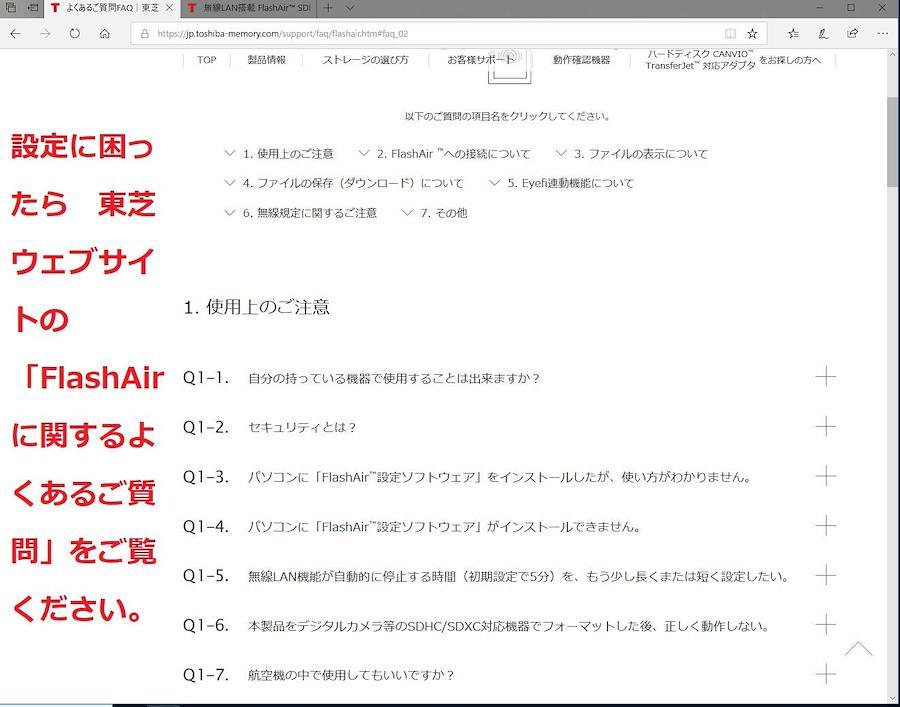
Task: Expand Q1-3 answer with plus icon
Action: point(825,476)
